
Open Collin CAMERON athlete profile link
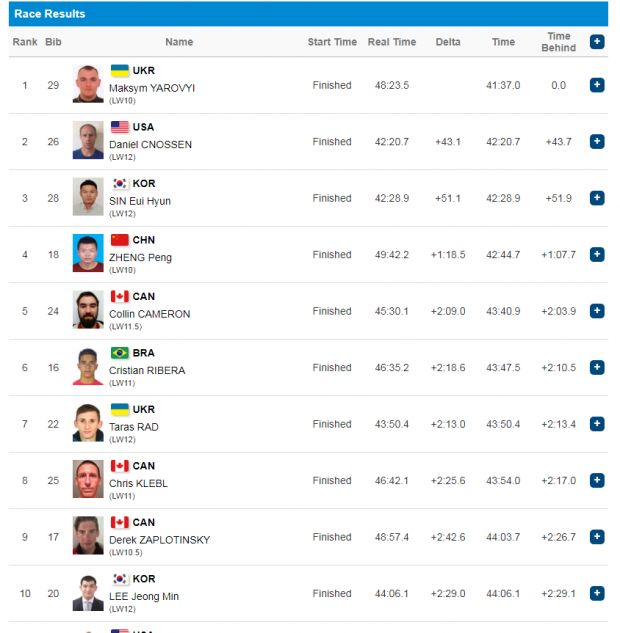[x=149, y=314]
